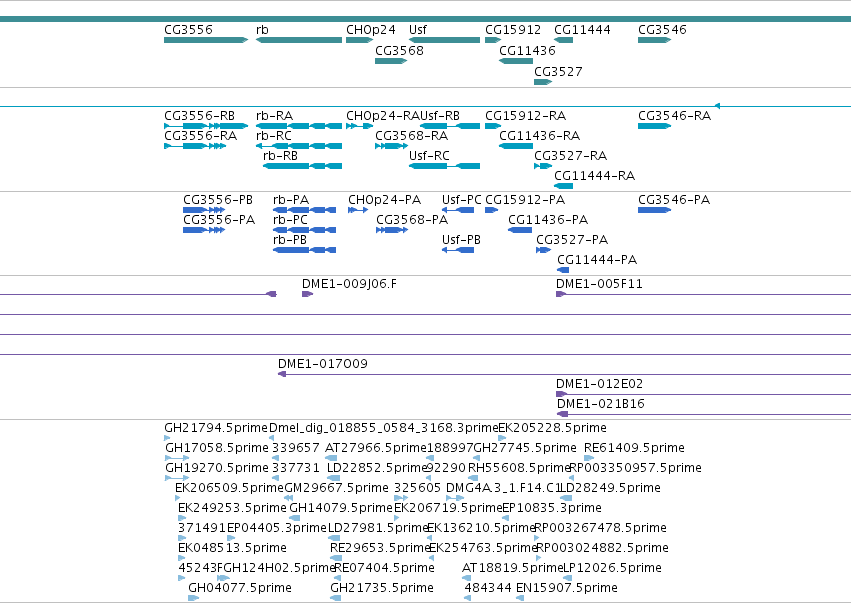Click protein CG3546-PA

tap(655, 211)
